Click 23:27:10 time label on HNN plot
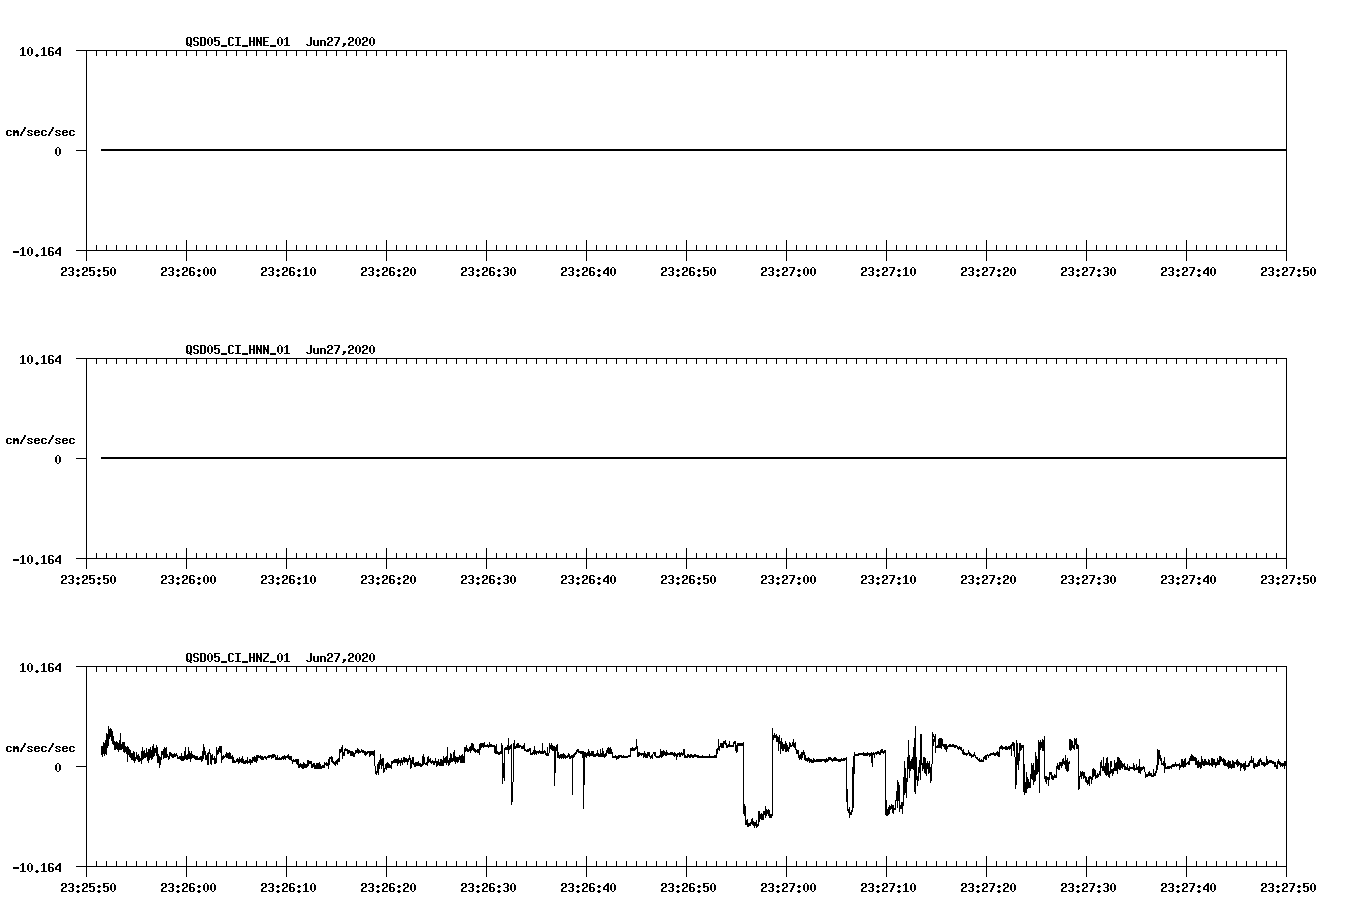The height and width of the screenshot is (924, 1358). tap(887, 579)
